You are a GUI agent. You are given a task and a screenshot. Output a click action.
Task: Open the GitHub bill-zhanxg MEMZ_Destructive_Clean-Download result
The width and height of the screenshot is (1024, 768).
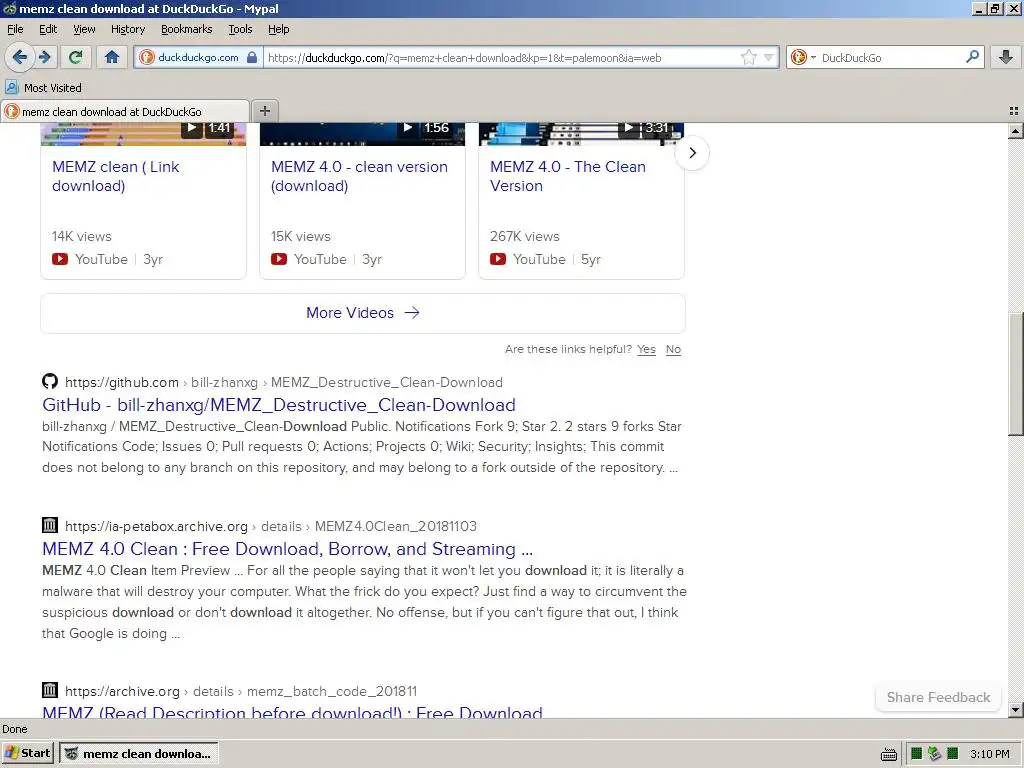click(279, 405)
